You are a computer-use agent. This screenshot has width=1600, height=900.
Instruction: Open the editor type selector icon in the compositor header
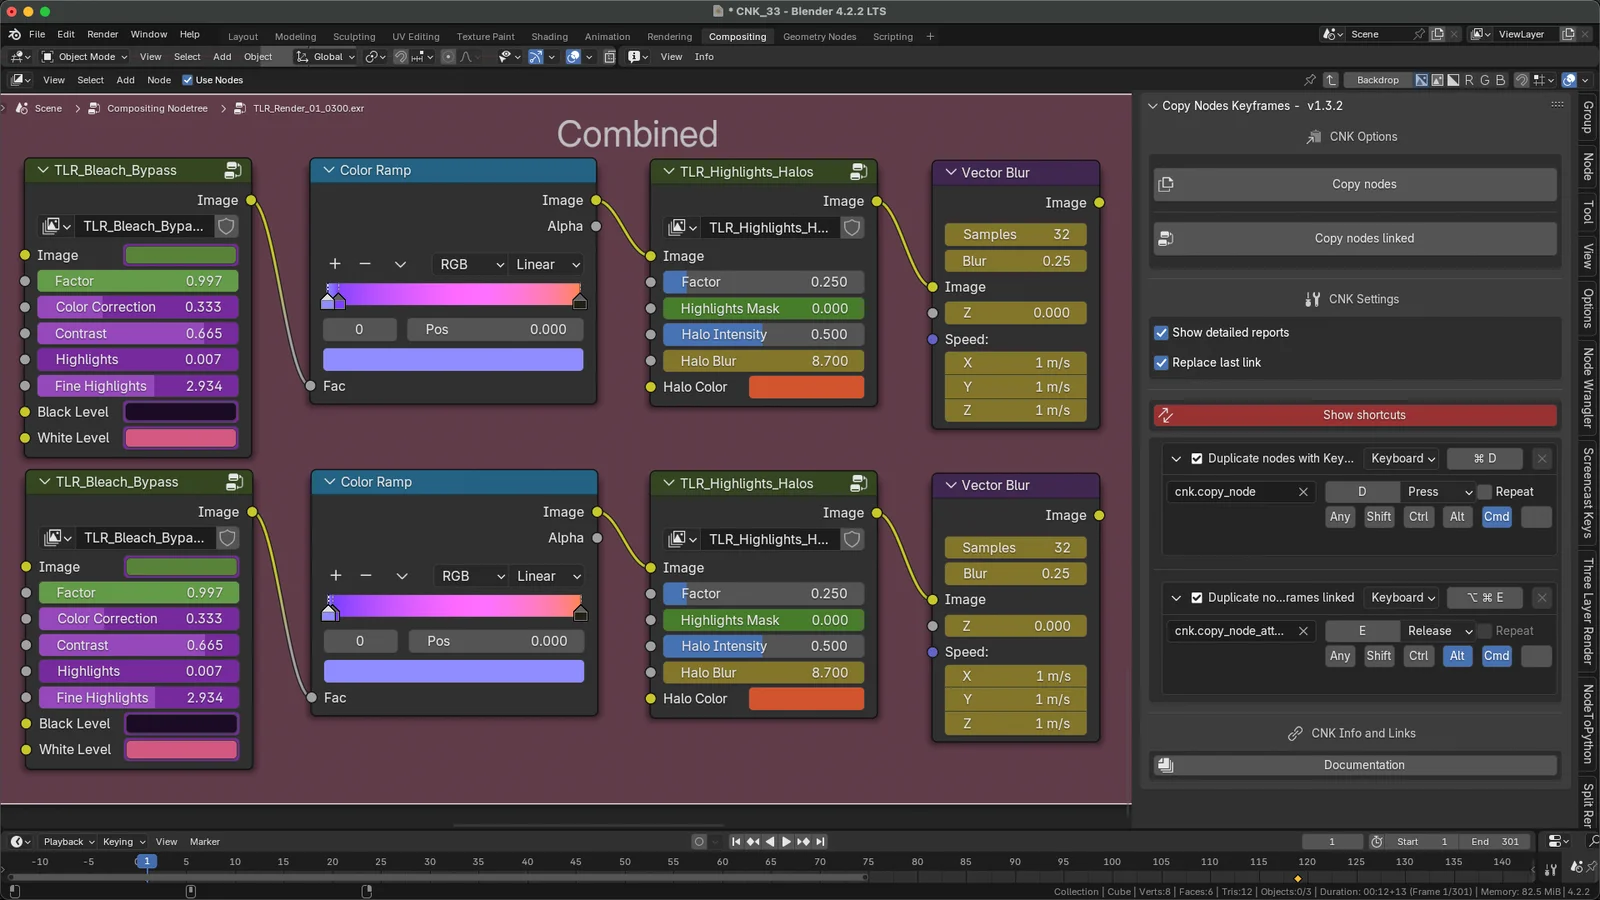pos(20,80)
